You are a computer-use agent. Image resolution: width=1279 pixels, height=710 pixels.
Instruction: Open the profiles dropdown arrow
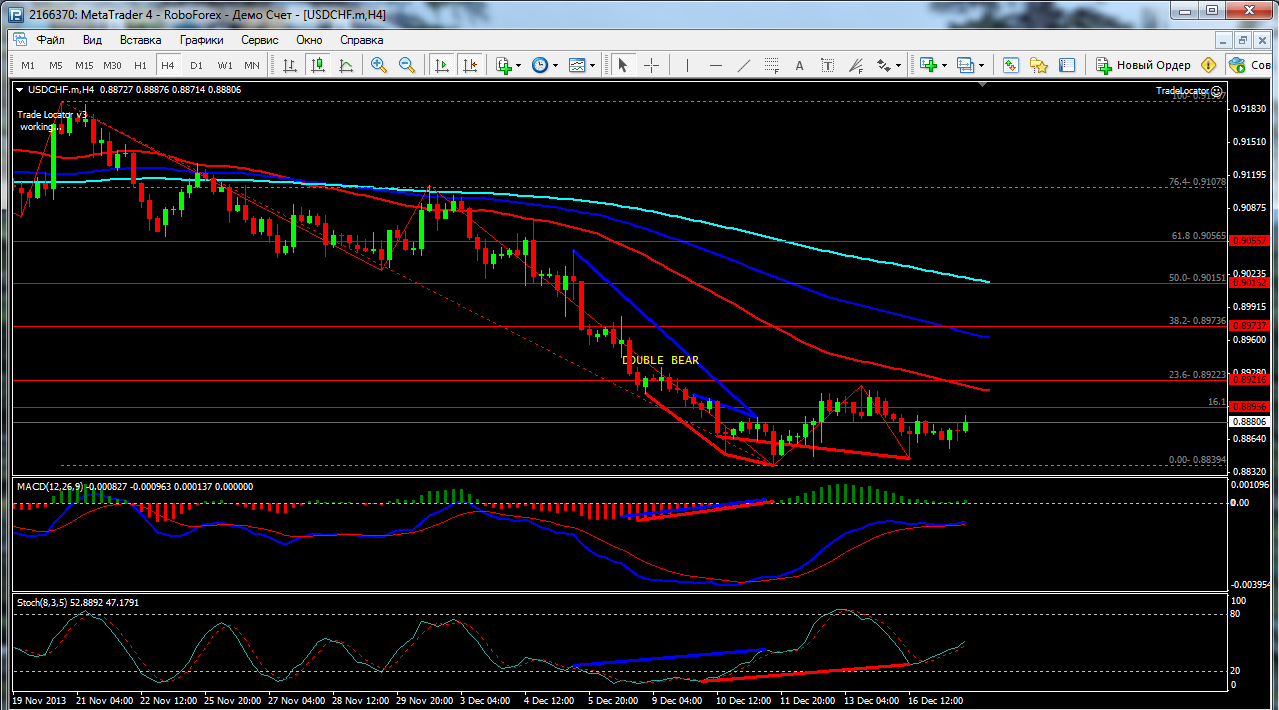point(981,66)
